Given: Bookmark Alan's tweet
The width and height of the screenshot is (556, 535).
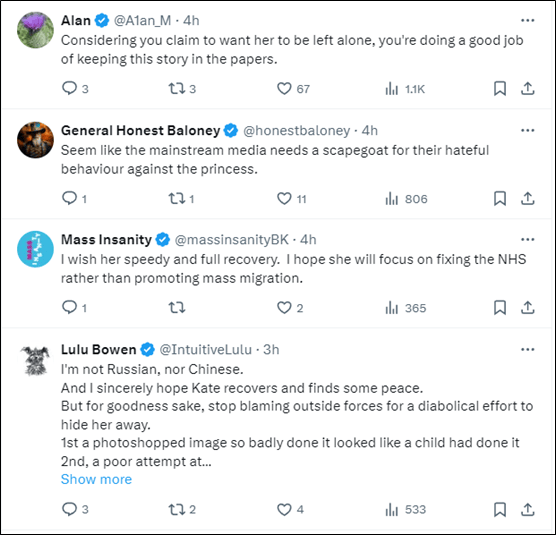Looking at the screenshot, I should click(x=500, y=89).
